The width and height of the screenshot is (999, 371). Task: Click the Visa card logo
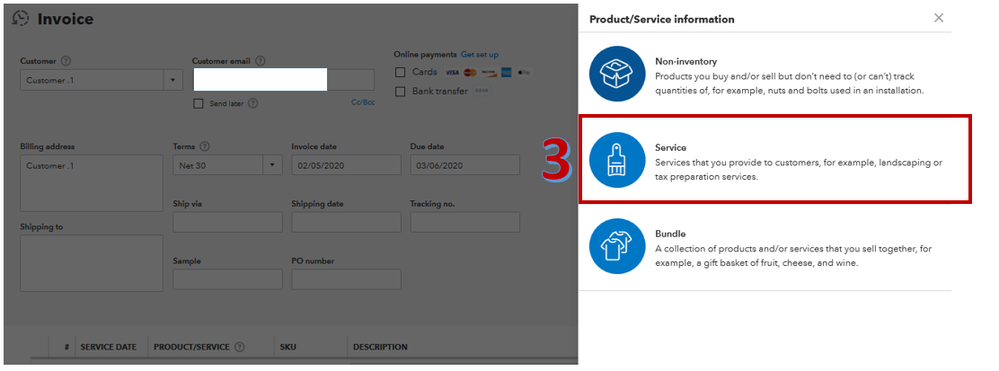pyautogui.click(x=452, y=73)
